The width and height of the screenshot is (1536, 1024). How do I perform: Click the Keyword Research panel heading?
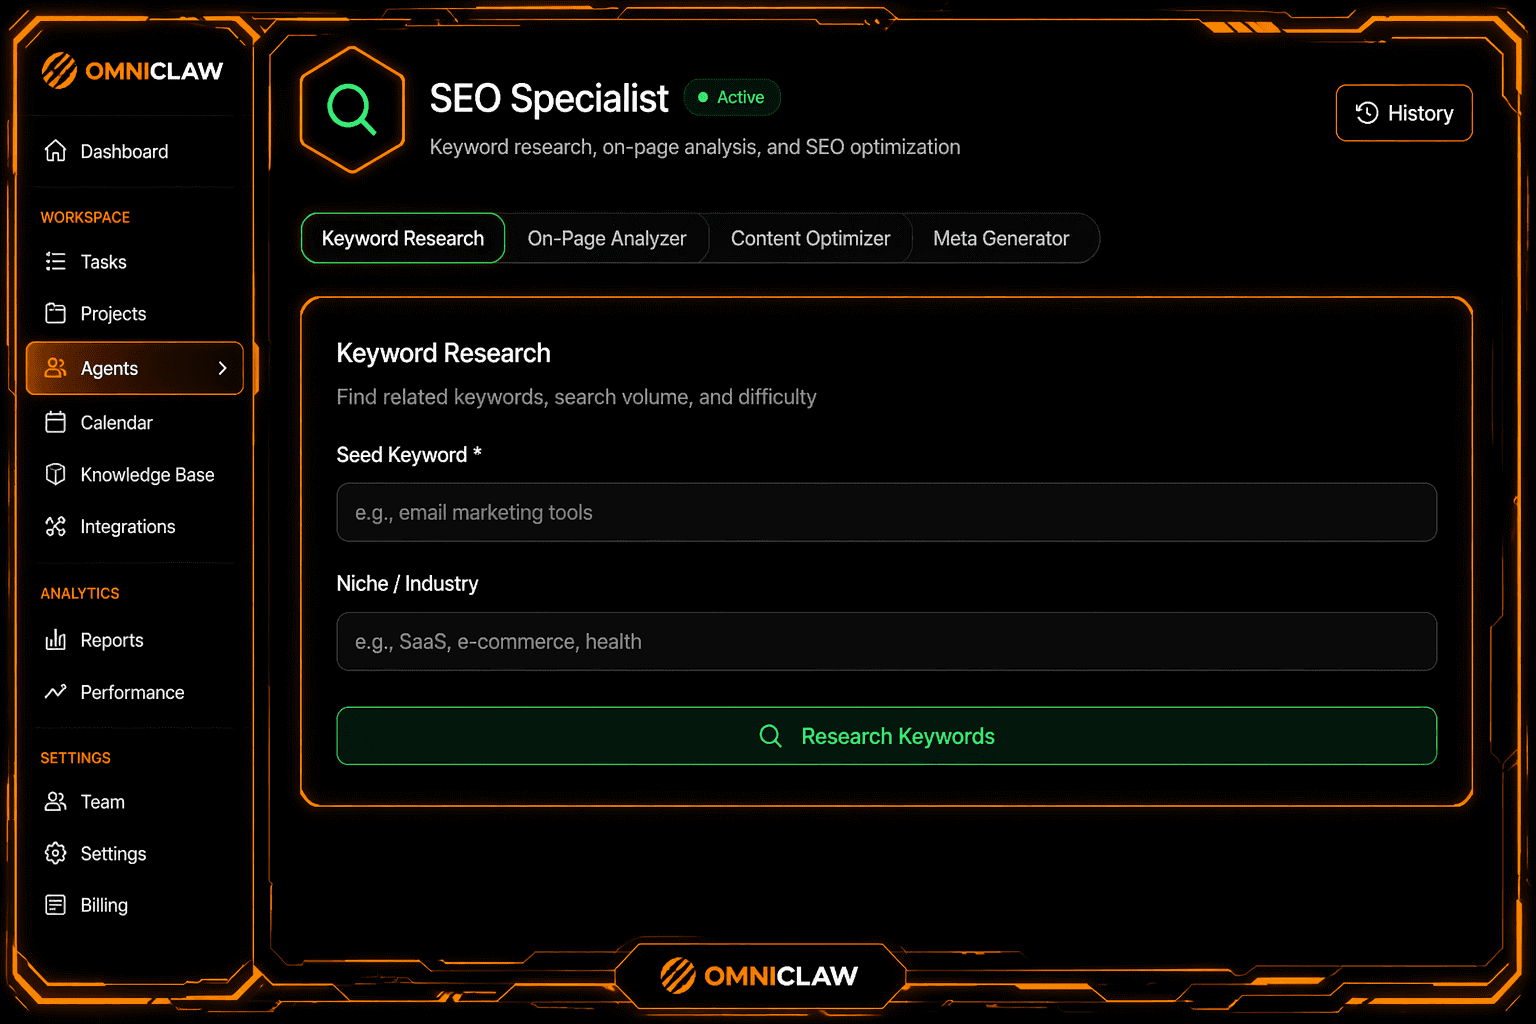pyautogui.click(x=443, y=353)
